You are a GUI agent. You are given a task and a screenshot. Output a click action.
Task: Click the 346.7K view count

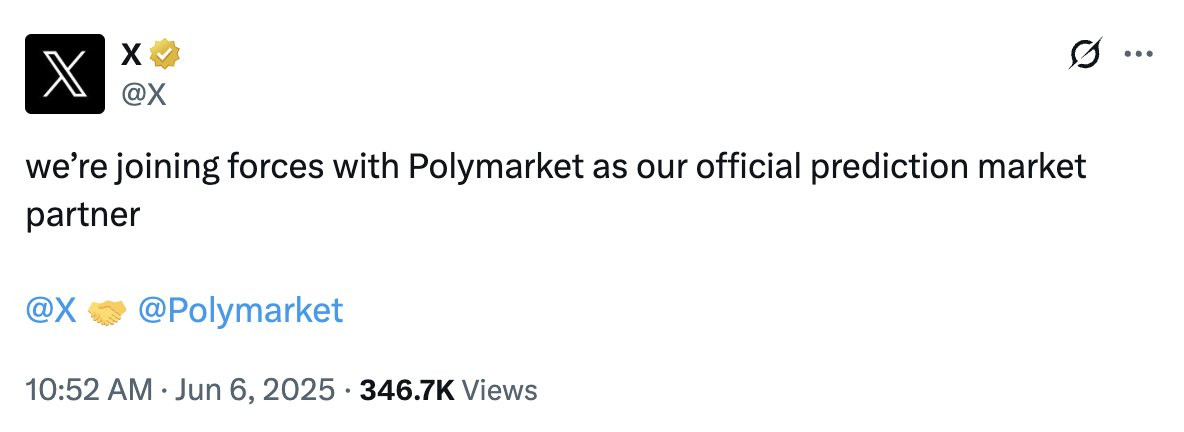(x=407, y=390)
